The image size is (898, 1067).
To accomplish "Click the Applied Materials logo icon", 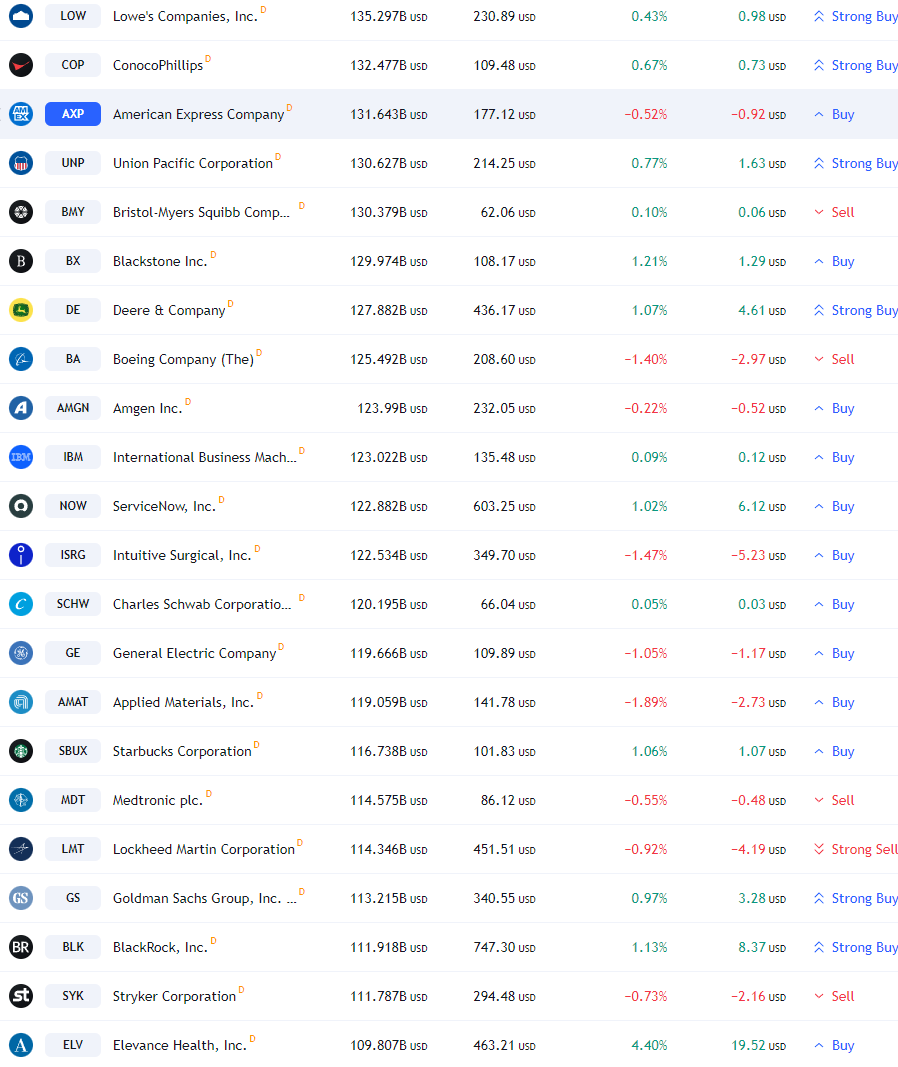I will pos(21,702).
